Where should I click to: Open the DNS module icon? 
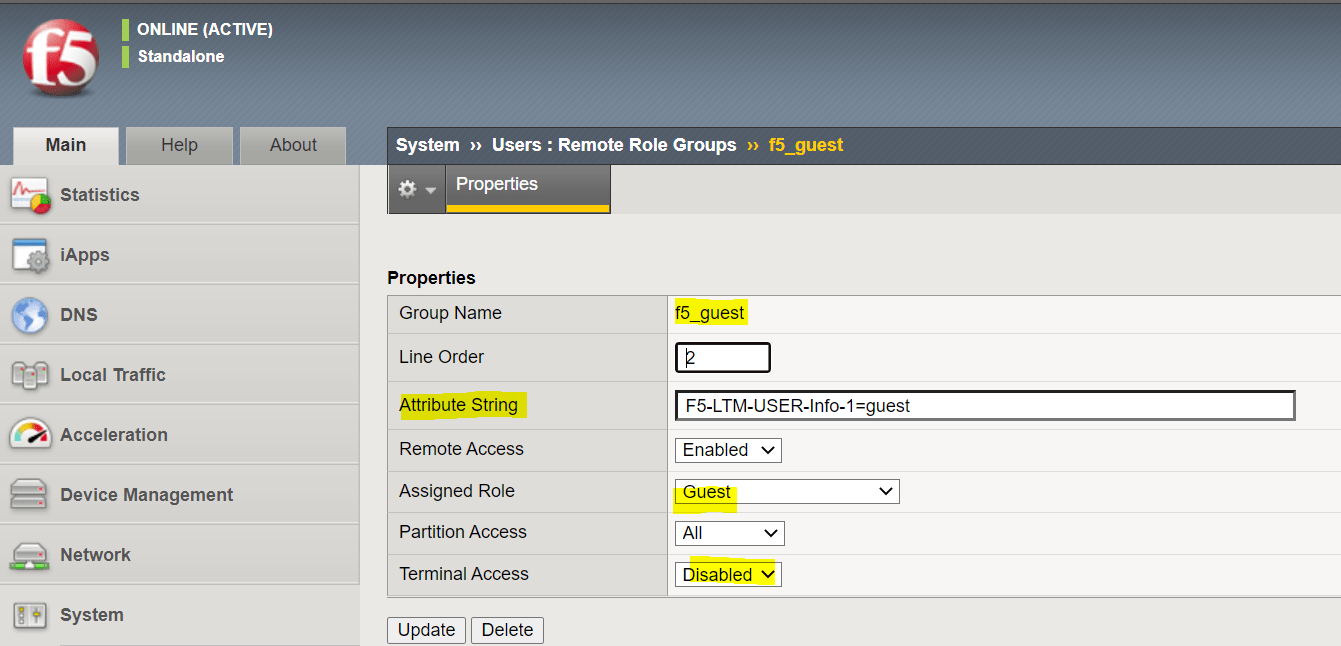pos(30,314)
